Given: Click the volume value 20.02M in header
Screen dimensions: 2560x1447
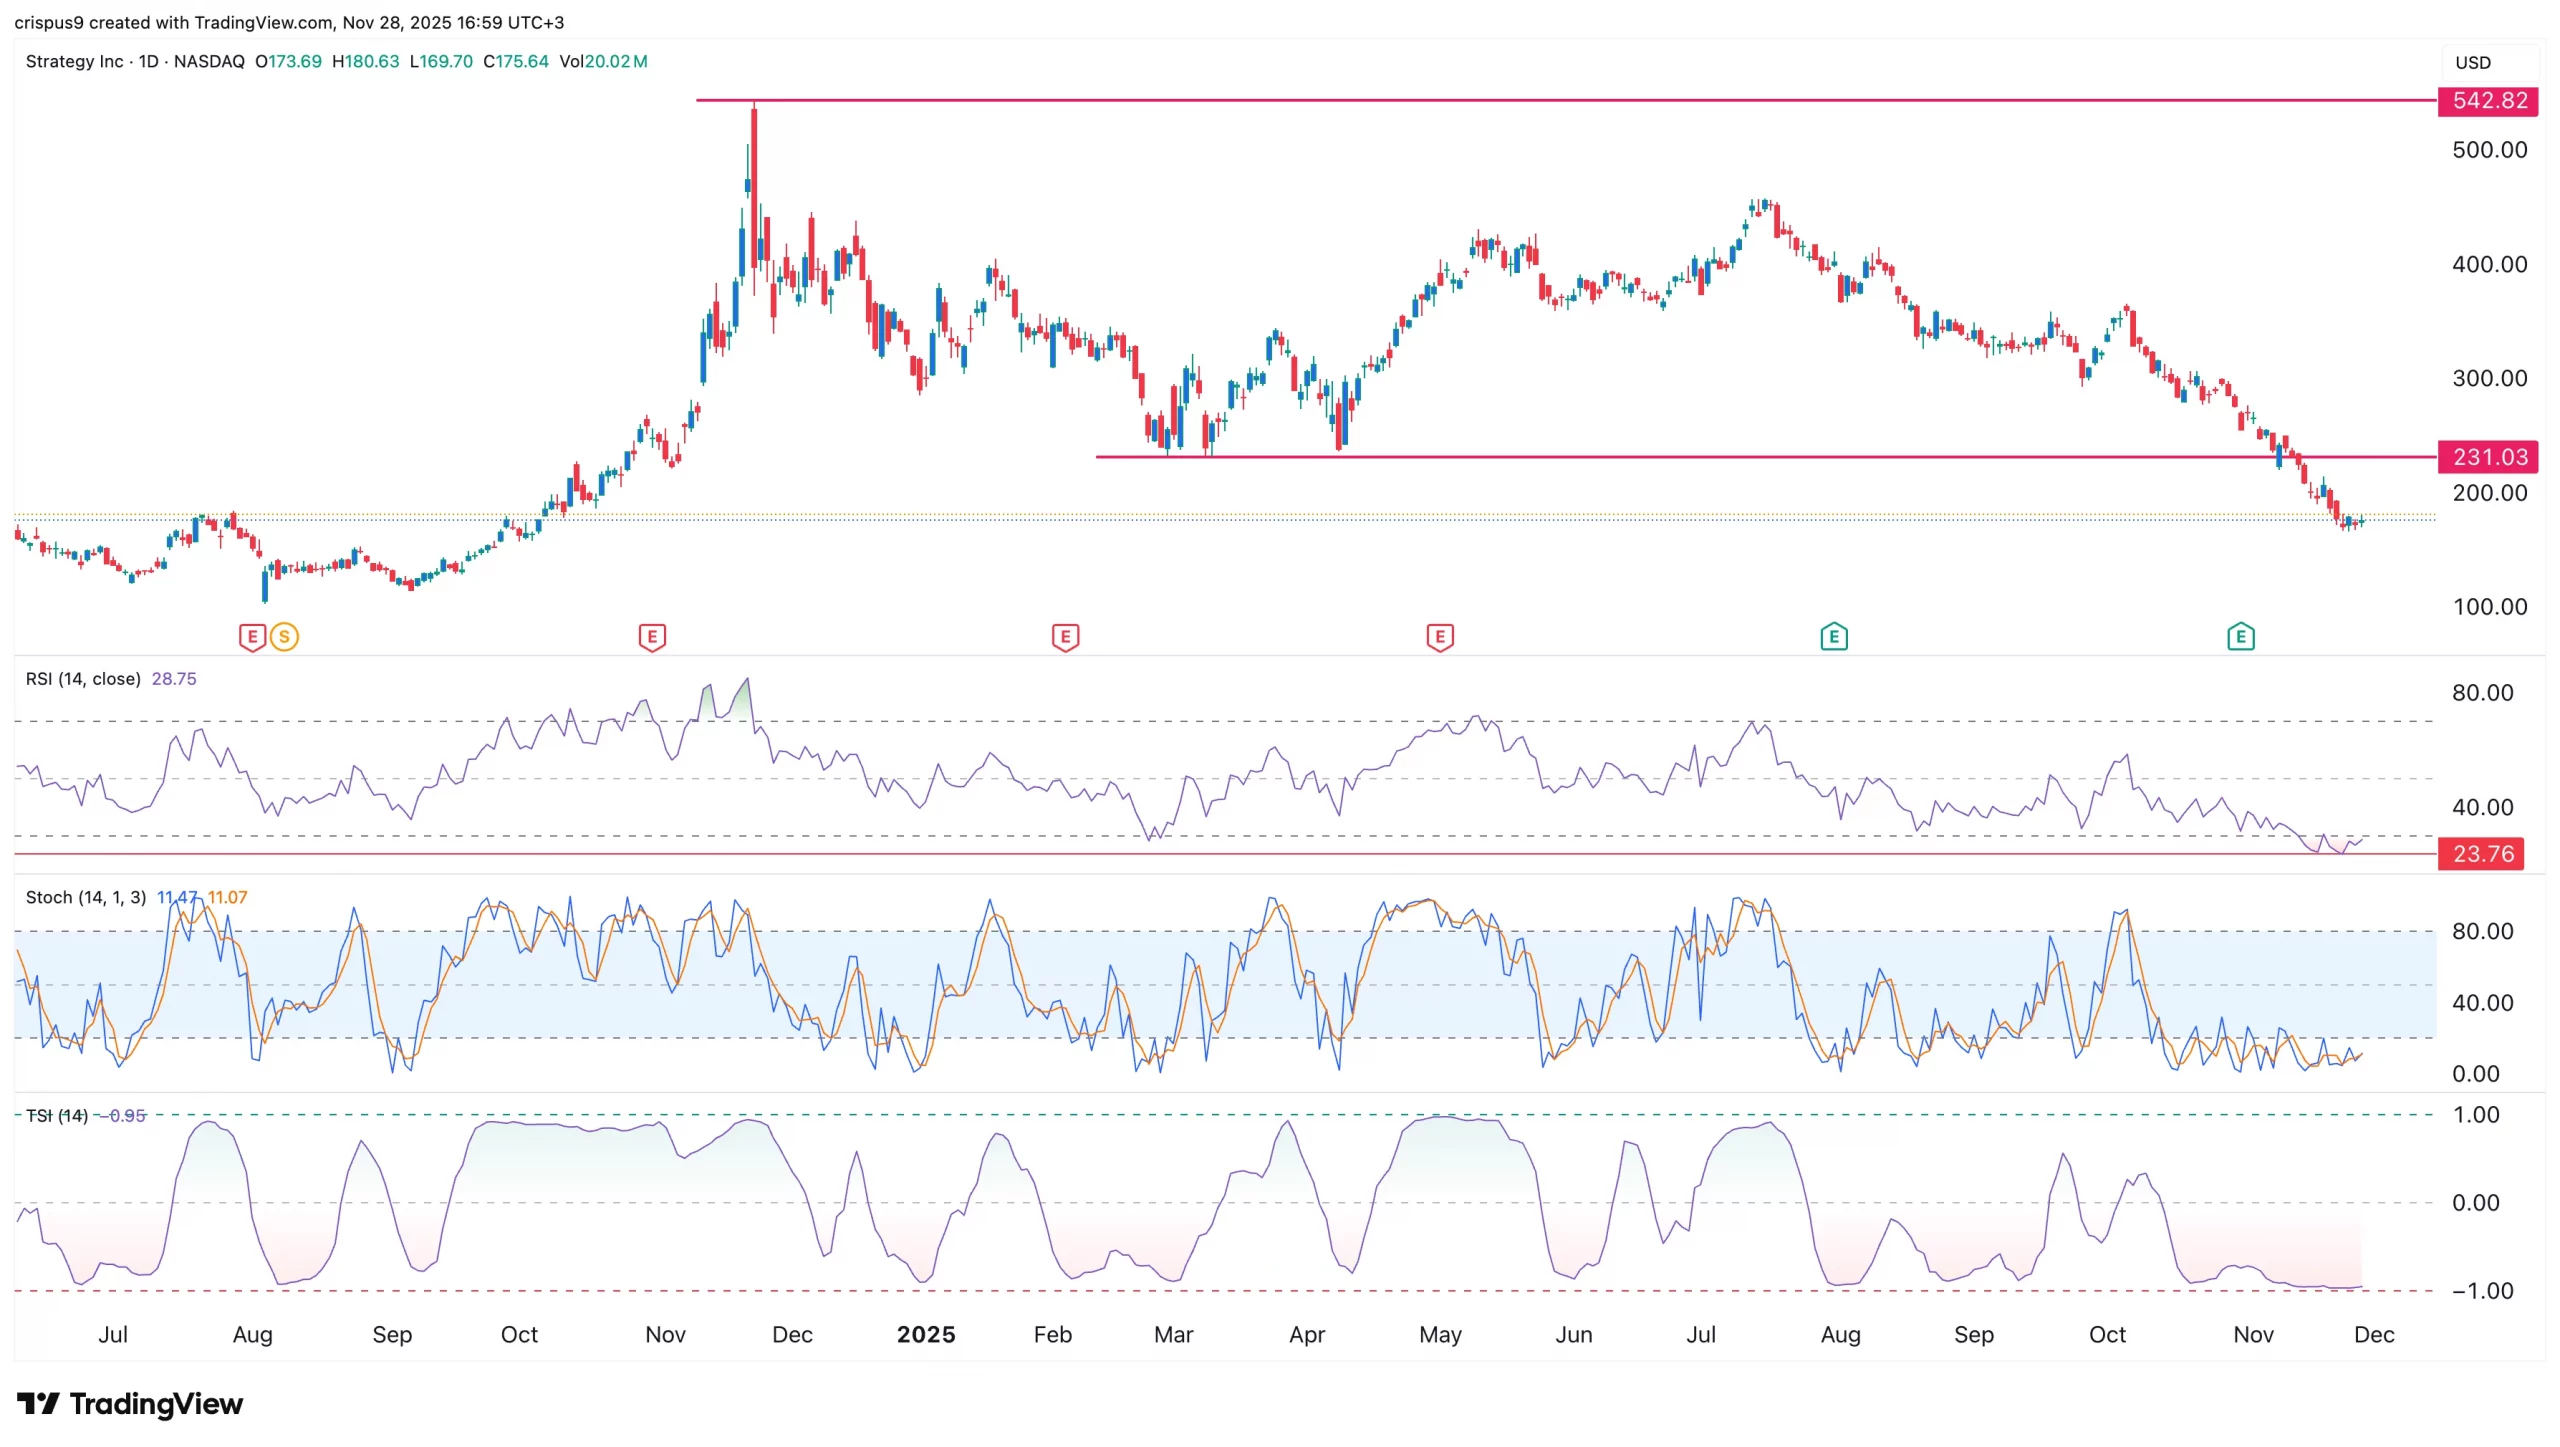Looking at the screenshot, I should click(615, 61).
